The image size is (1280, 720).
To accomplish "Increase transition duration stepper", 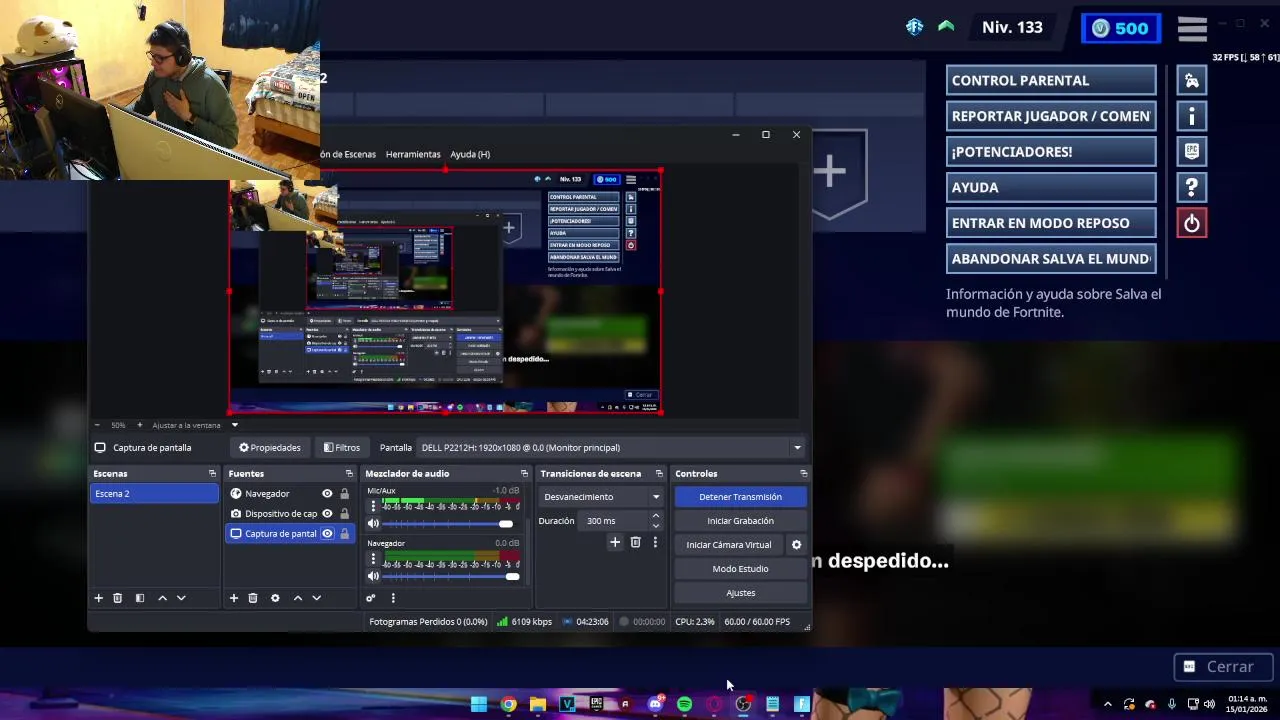I will (x=655, y=516).
